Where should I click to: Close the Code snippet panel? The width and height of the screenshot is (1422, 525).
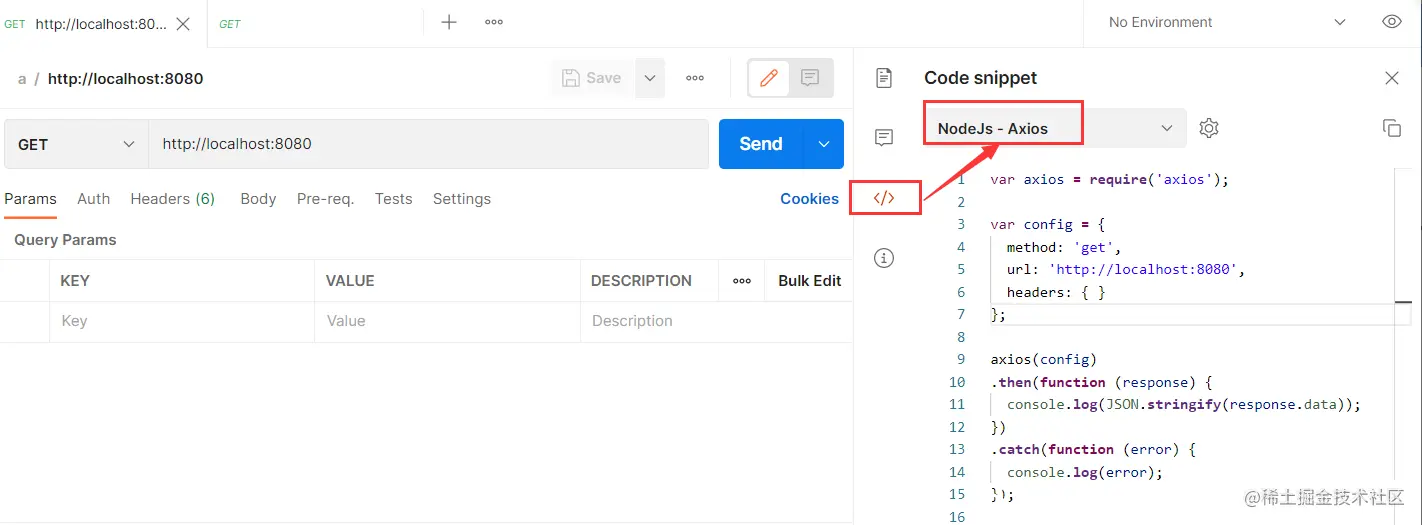[1392, 78]
